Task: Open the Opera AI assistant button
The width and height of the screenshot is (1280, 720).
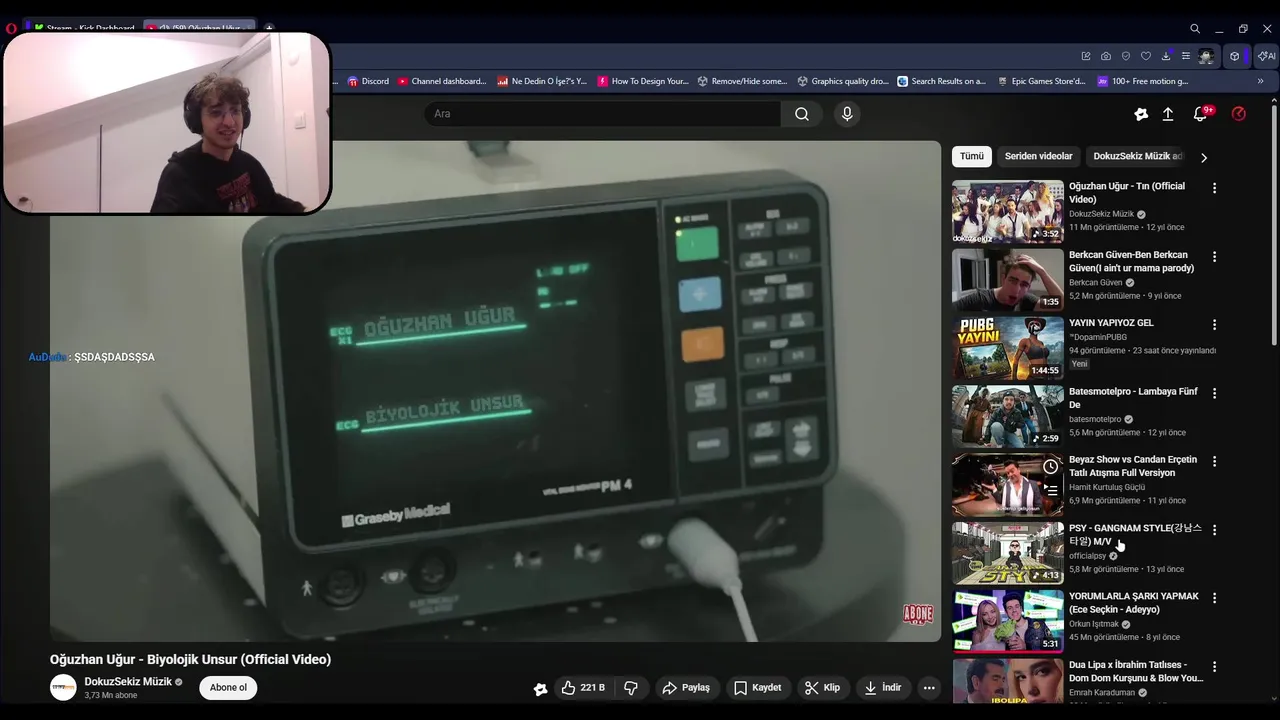Action: click(1266, 56)
